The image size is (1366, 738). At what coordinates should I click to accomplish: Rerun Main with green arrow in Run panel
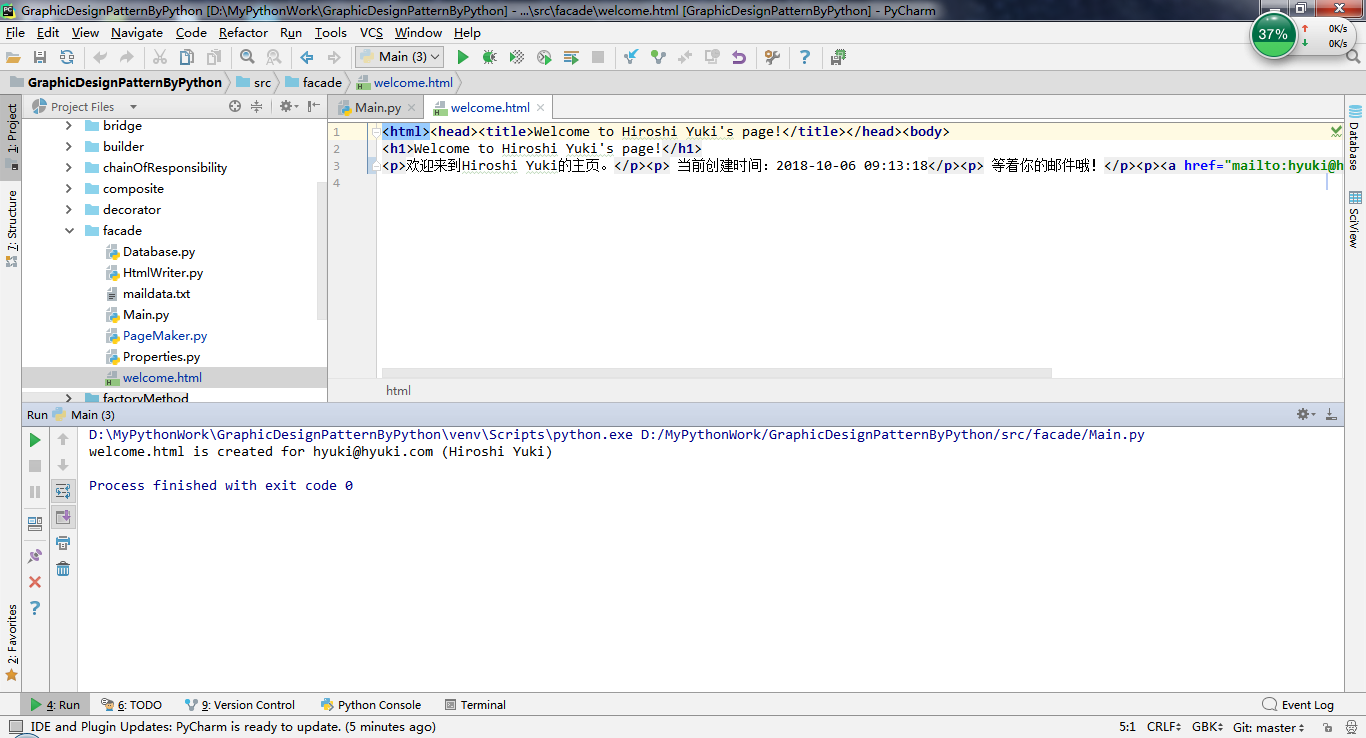[35, 440]
